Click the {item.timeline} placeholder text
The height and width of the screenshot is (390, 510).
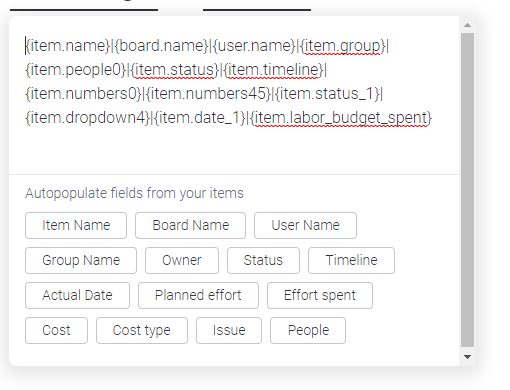(273, 70)
